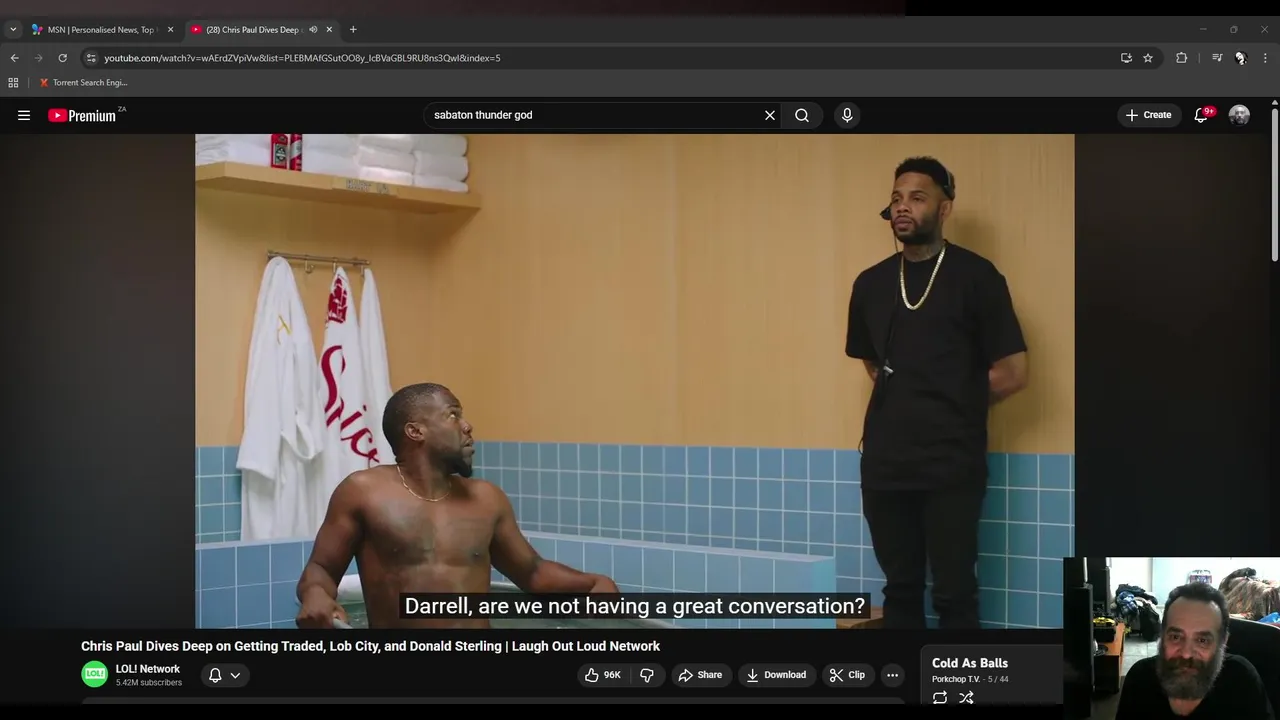Image resolution: width=1280 pixels, height=720 pixels.
Task: Select the 5.42M subscribers text
Action: point(149,683)
